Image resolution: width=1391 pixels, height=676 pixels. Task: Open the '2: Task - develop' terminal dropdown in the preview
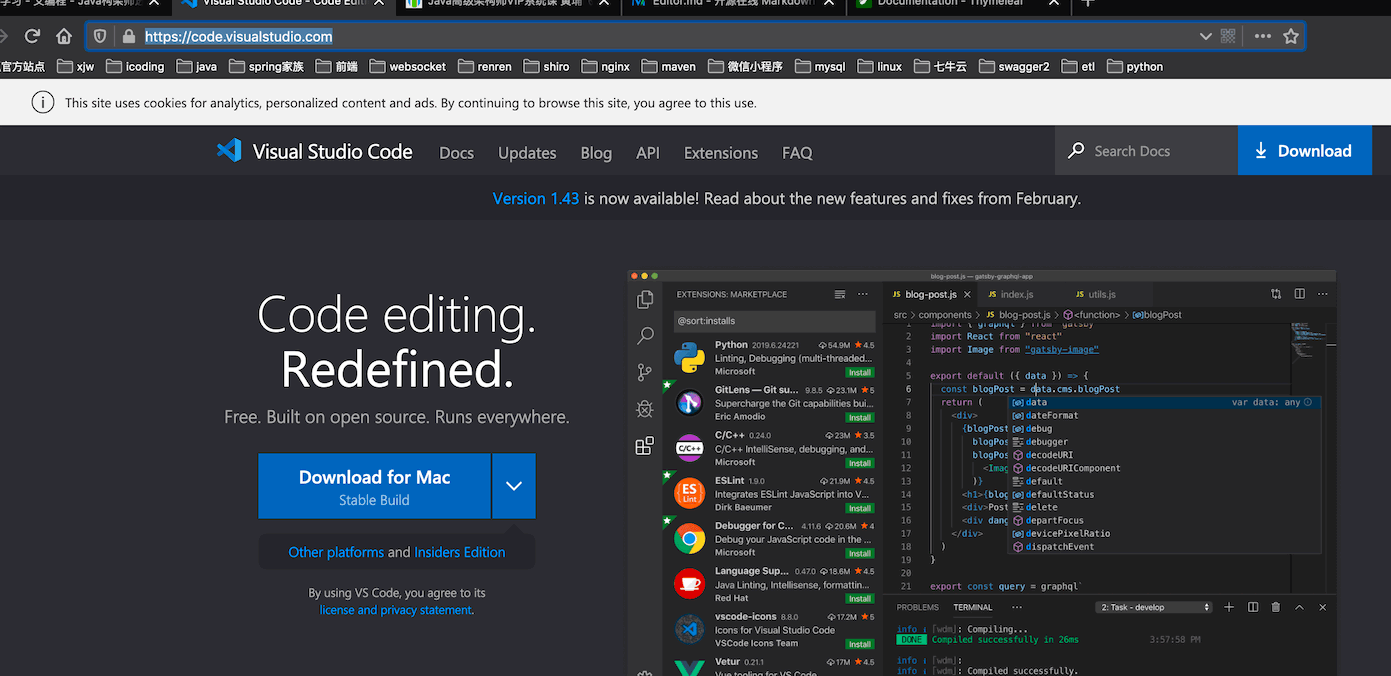(1155, 607)
